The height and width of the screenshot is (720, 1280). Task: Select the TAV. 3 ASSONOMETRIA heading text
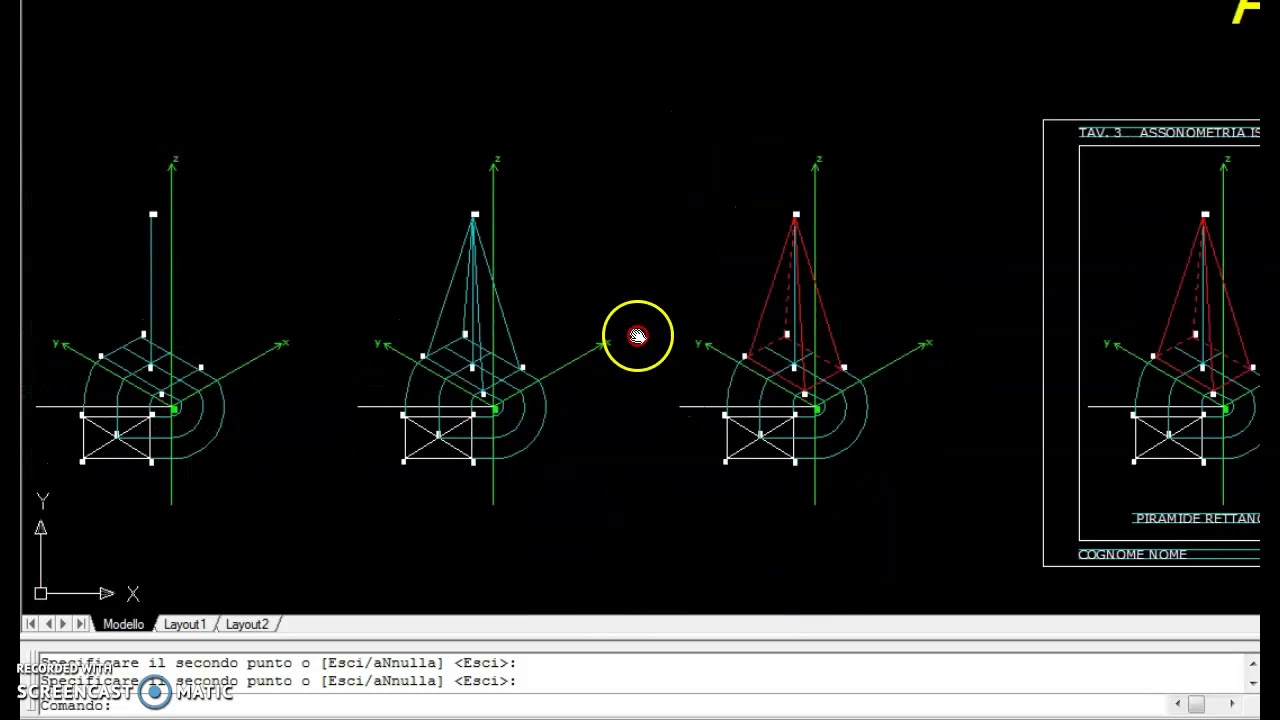1168,133
